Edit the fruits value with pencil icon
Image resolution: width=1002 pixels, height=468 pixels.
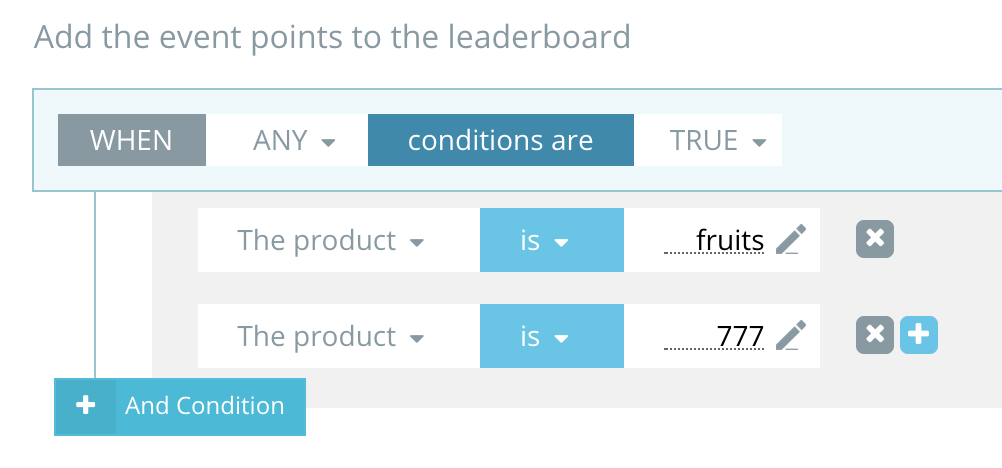point(790,240)
